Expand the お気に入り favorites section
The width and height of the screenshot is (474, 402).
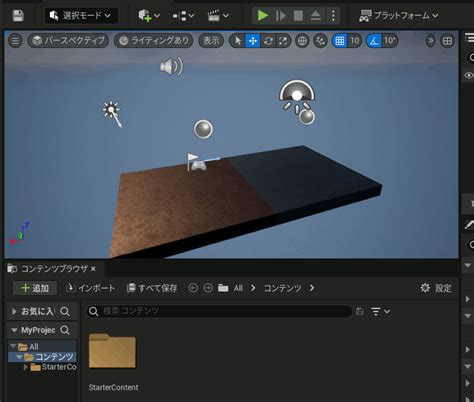click(14, 311)
